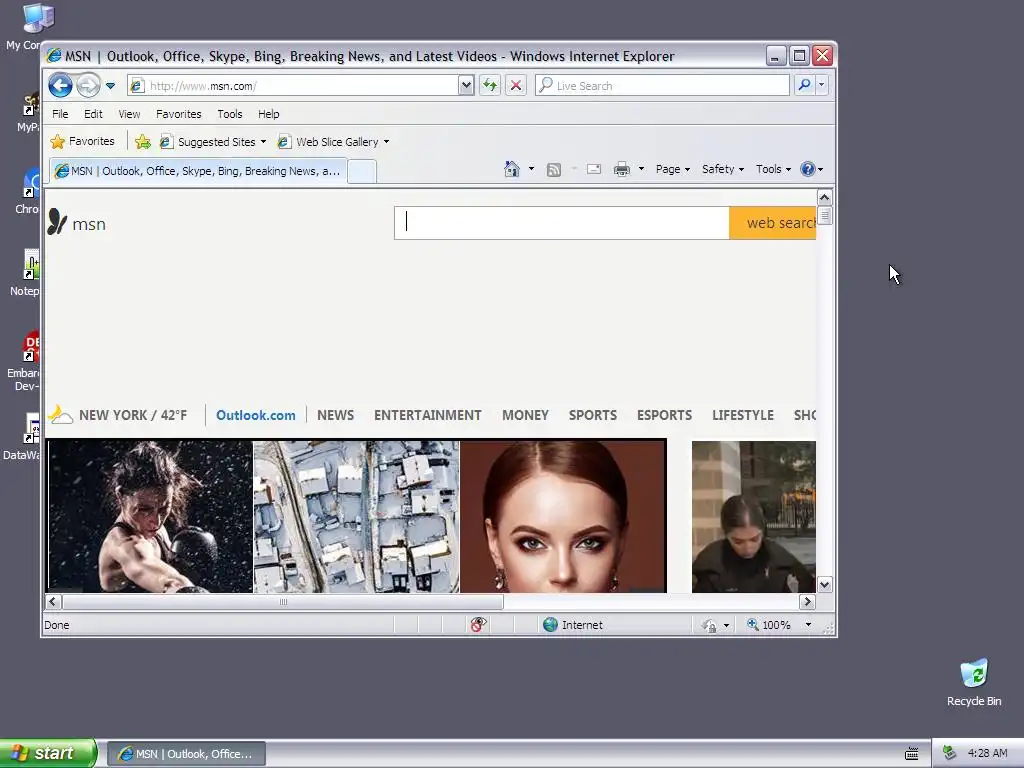Click the Refresh page icon
Image resolution: width=1024 pixels, height=768 pixels.
pos(490,86)
